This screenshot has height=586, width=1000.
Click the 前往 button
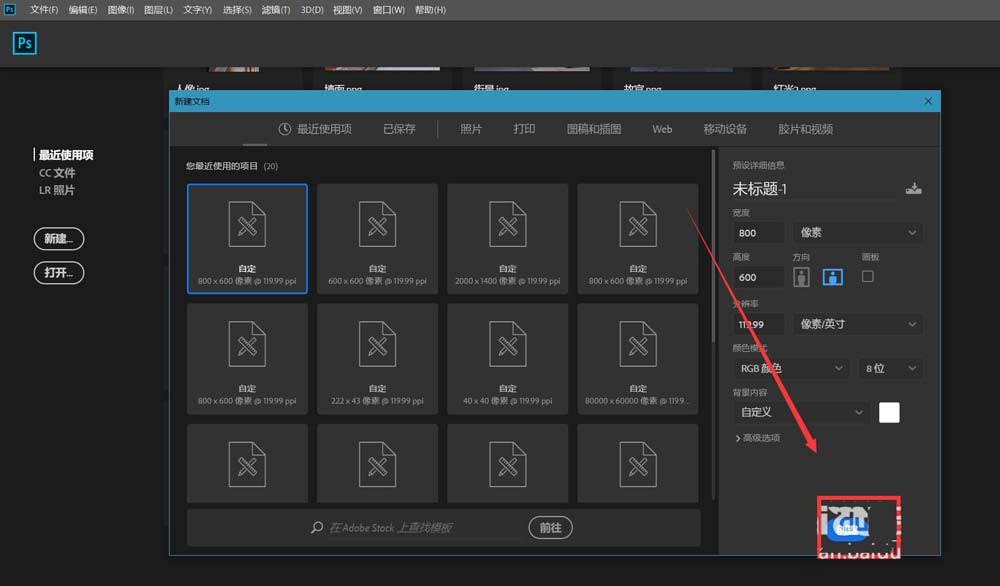[550, 527]
